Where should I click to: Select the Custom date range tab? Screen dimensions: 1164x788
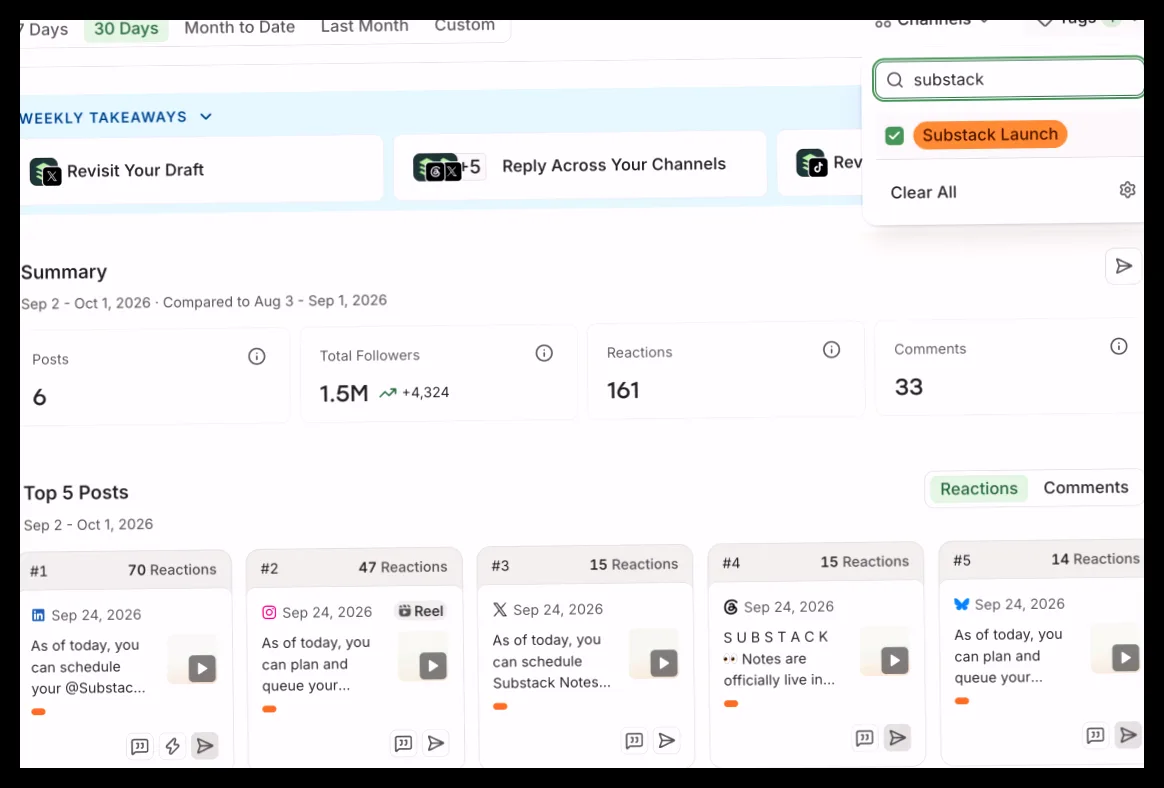pos(465,25)
